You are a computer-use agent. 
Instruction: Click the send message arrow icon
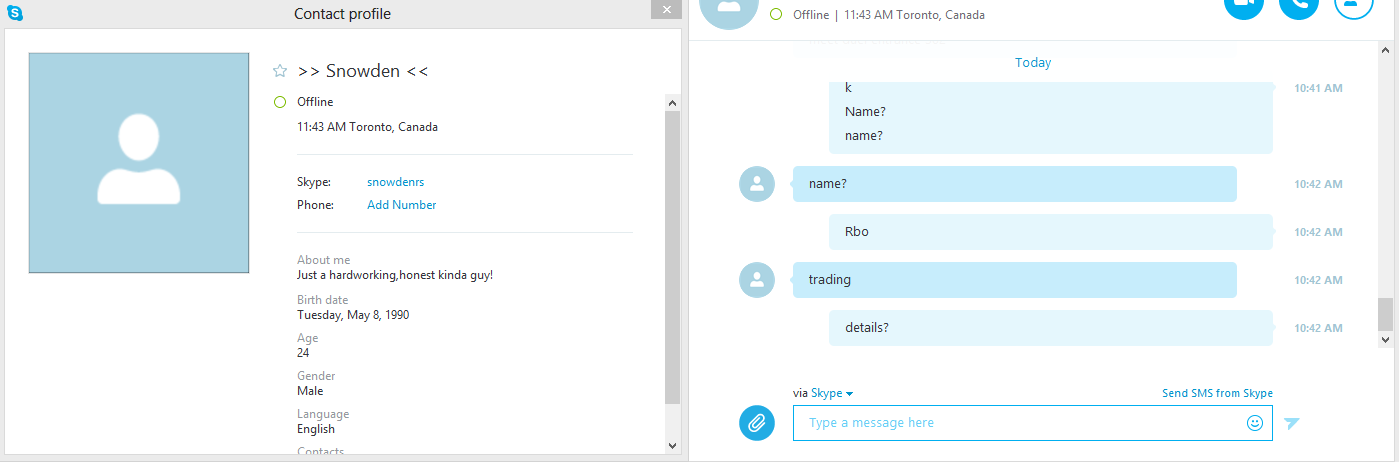[x=1292, y=423]
